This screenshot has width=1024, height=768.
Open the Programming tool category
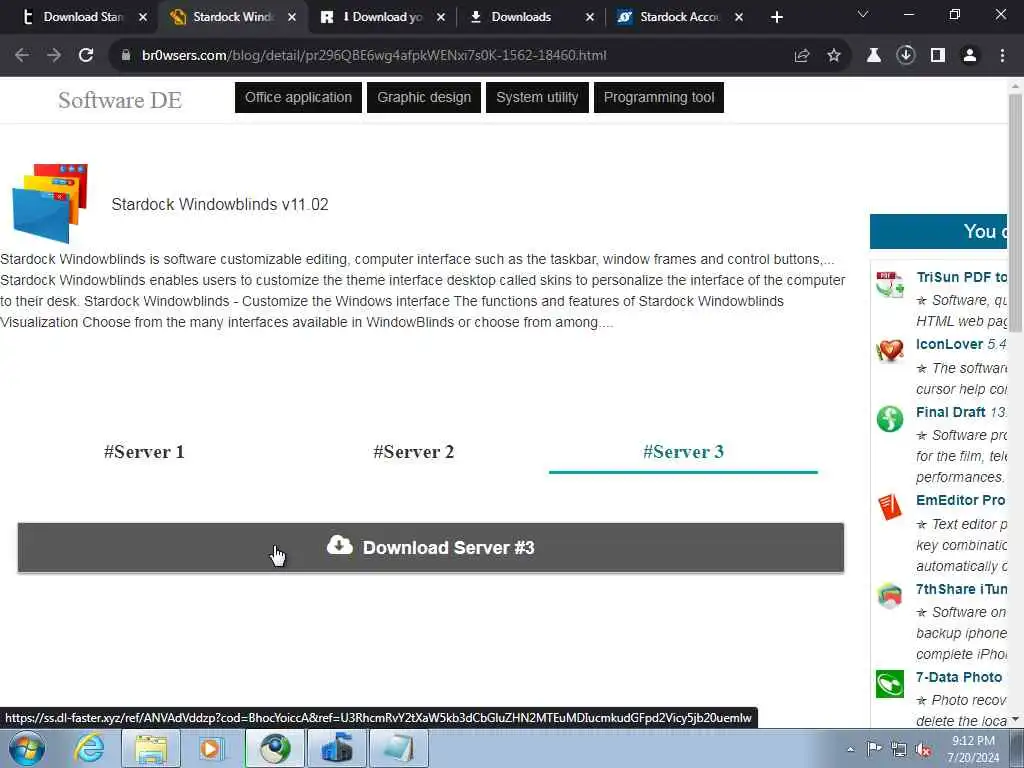coord(659,97)
